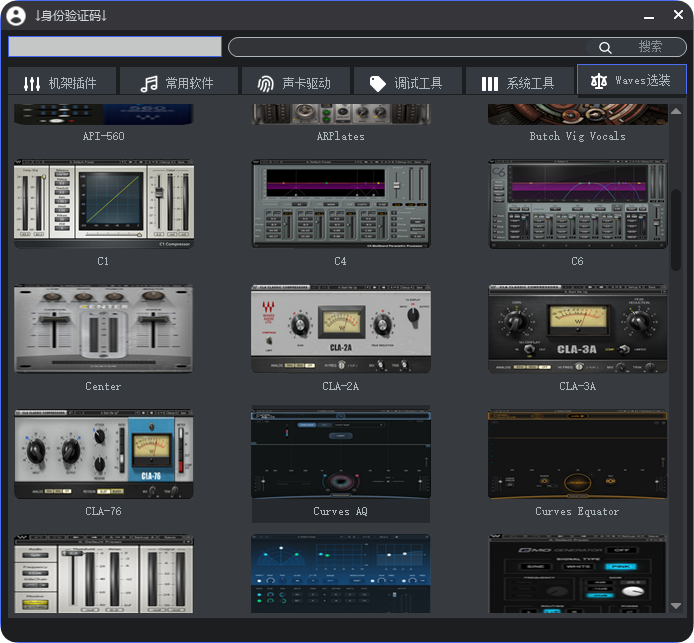Image resolution: width=694 pixels, height=643 pixels.
Task: Open the 机架插件 tab
Action: [62, 81]
